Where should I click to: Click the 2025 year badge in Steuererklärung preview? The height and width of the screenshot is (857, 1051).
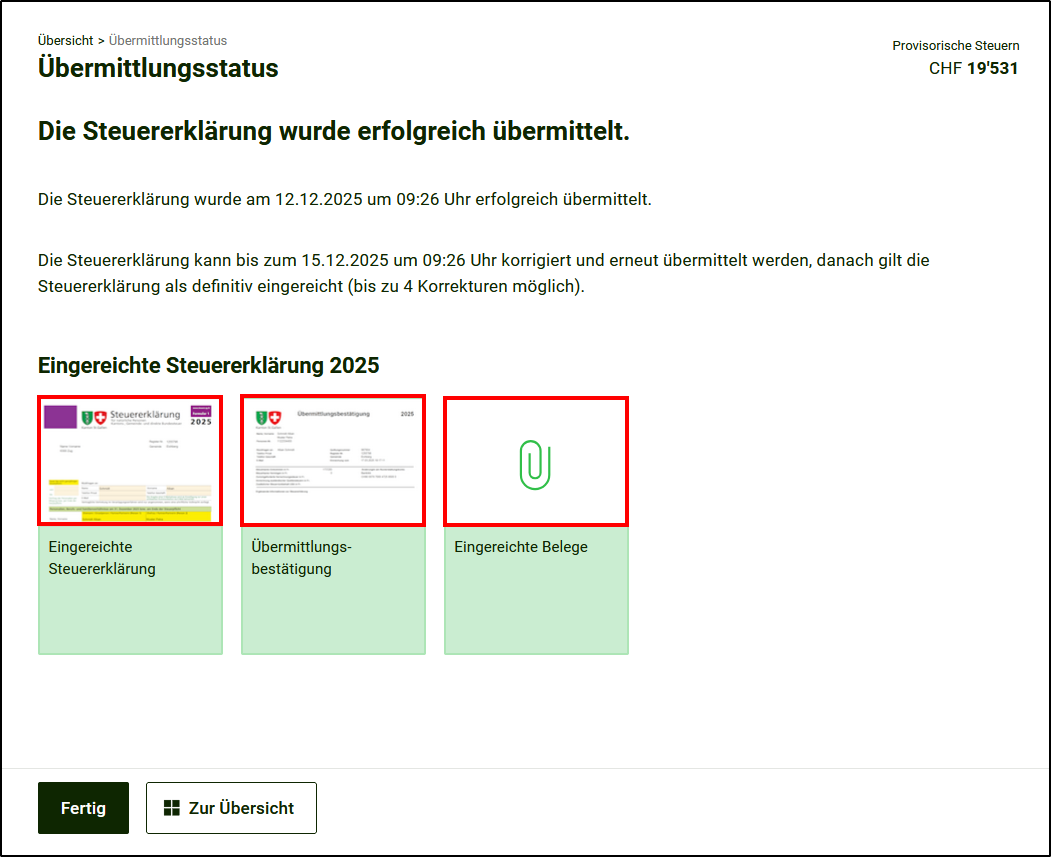click(x=200, y=418)
